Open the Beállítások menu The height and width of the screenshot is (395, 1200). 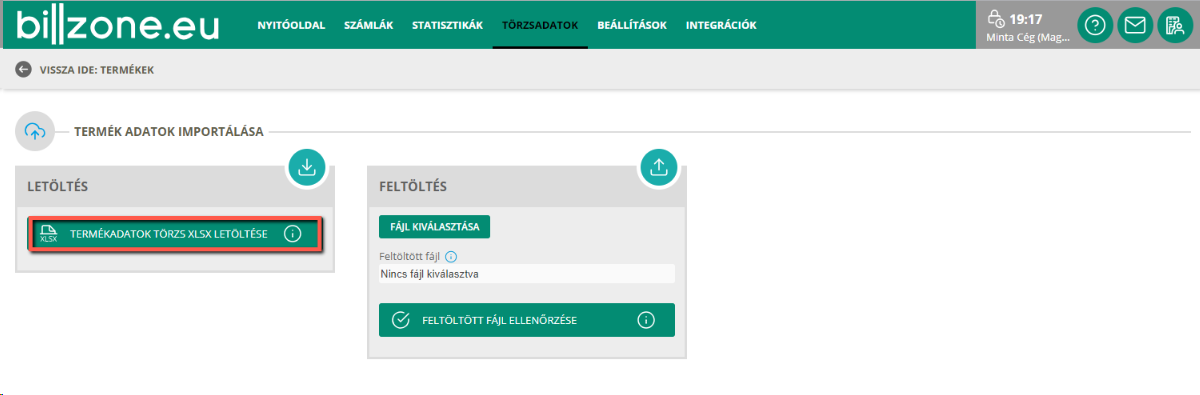pos(631,25)
